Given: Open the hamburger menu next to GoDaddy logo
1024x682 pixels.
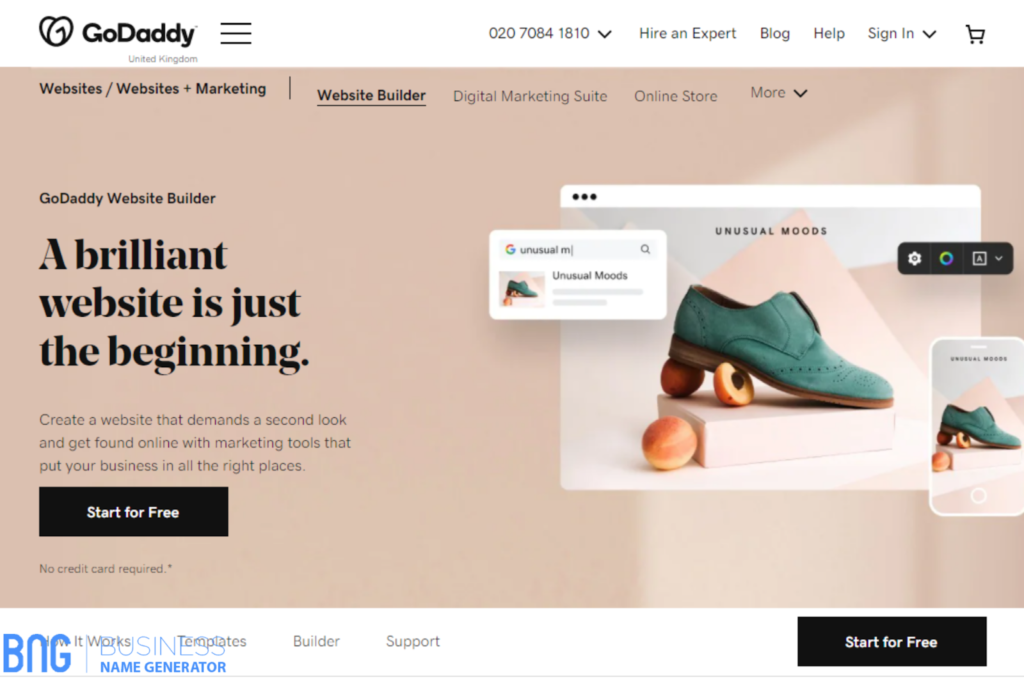Looking at the screenshot, I should (x=236, y=33).
